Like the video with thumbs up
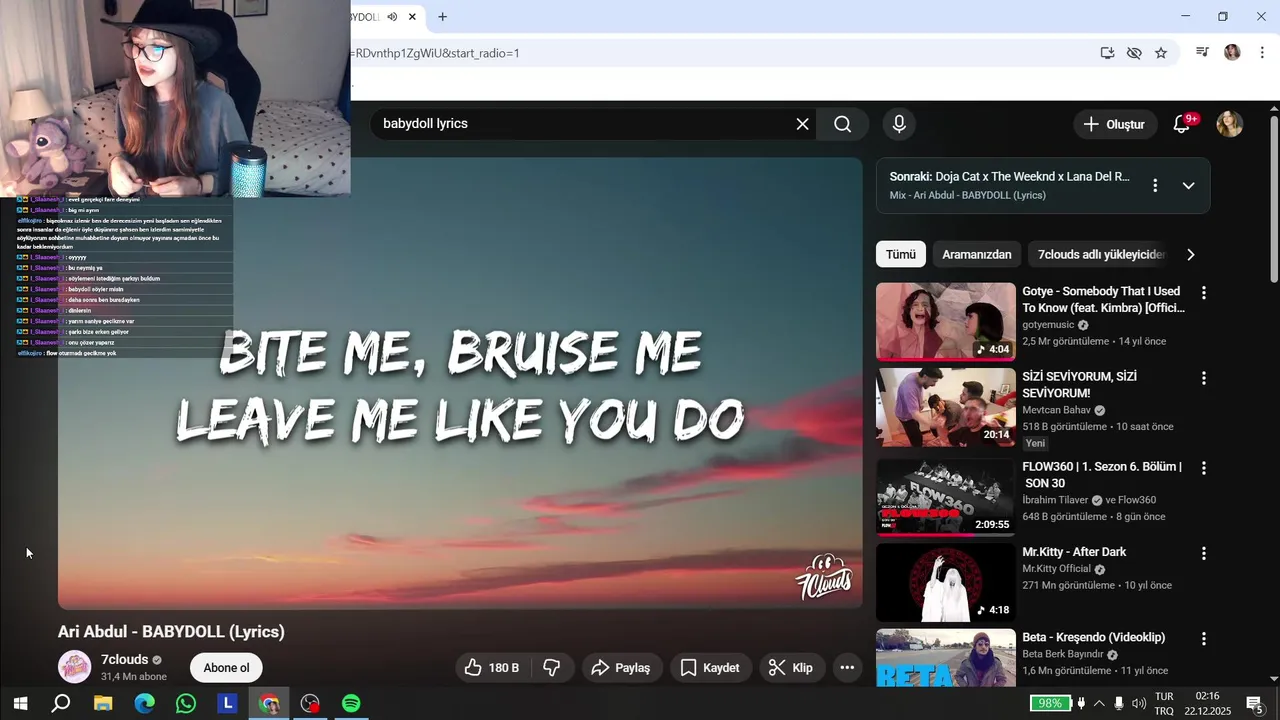 pos(494,667)
